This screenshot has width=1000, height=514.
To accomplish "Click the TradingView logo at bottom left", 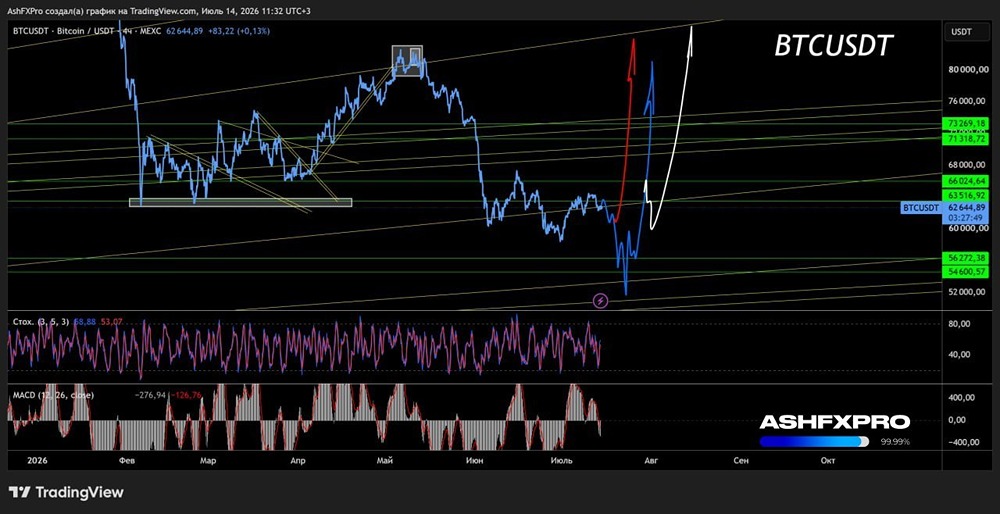I will click(x=66, y=492).
